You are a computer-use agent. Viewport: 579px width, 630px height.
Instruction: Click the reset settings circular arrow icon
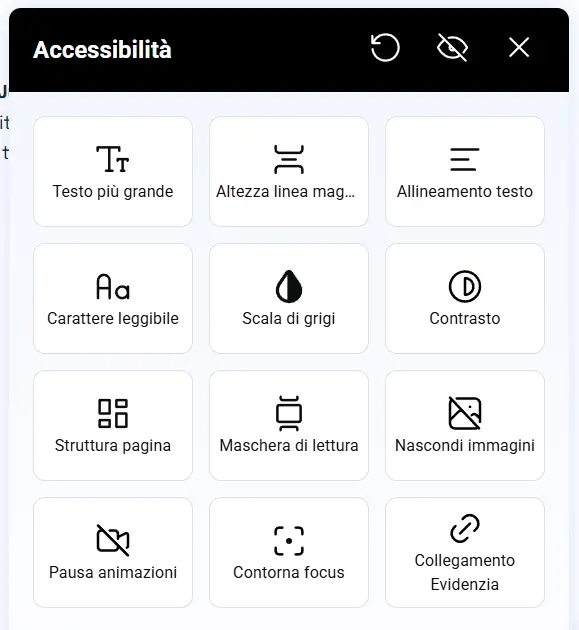(385, 48)
